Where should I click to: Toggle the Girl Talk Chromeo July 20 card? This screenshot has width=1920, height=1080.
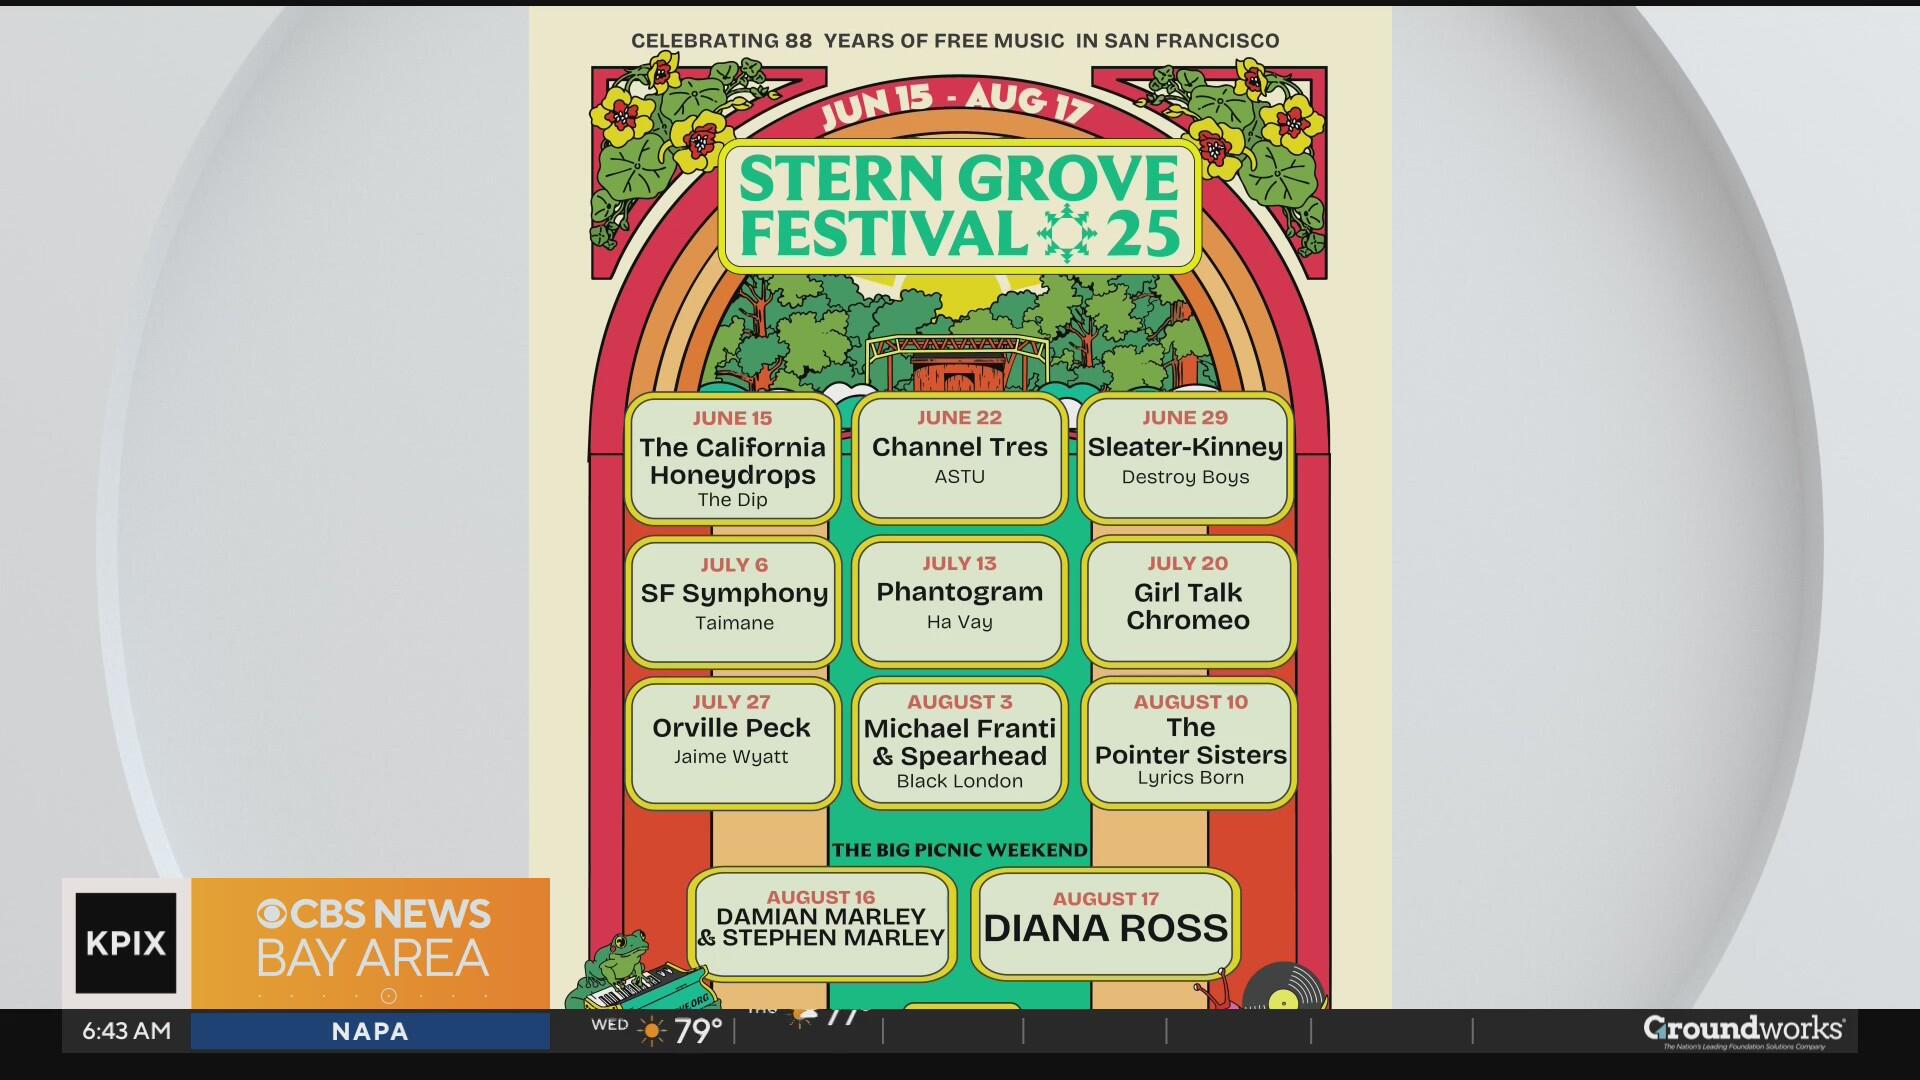[x=1188, y=601]
